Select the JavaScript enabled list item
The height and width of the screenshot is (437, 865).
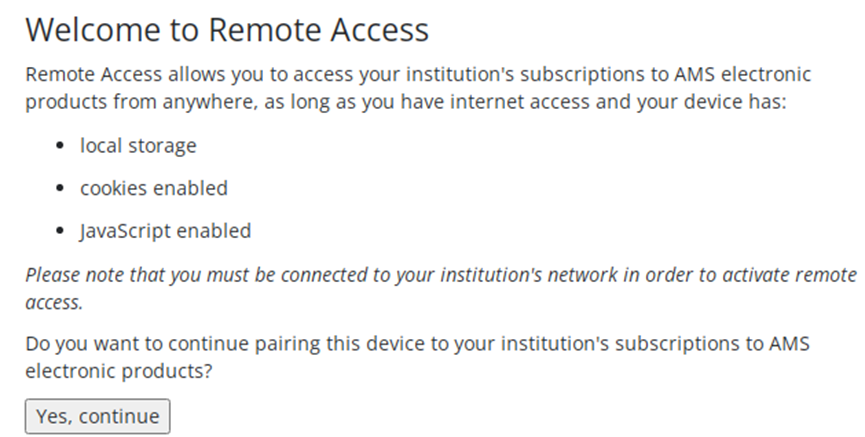point(165,231)
